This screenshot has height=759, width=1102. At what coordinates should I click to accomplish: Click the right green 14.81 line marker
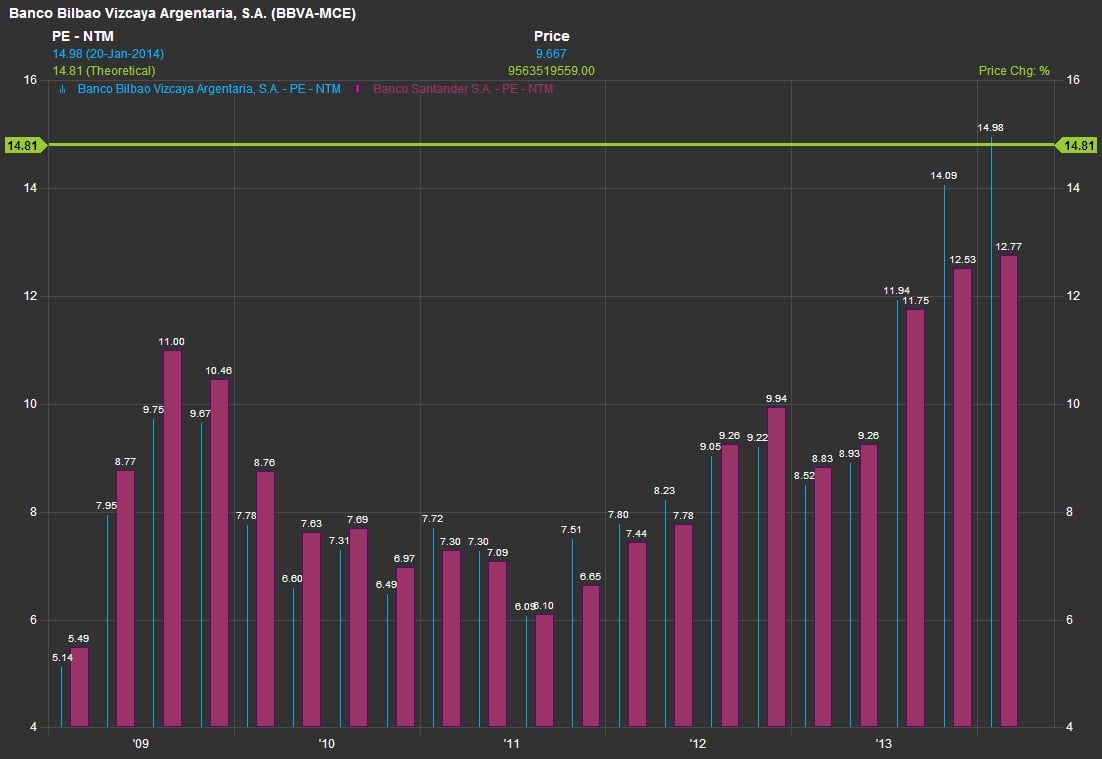pos(1076,145)
